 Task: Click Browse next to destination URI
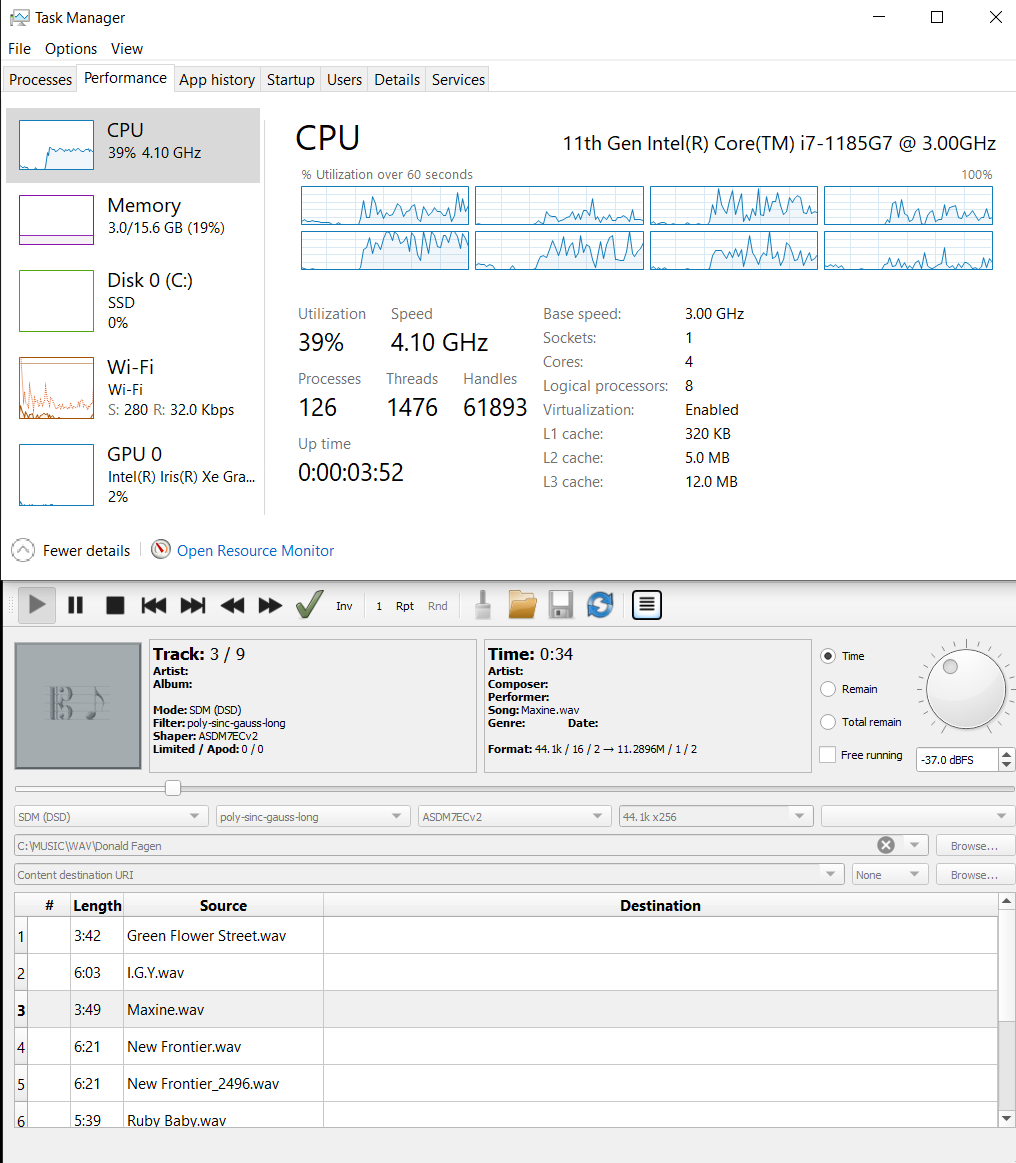[x=974, y=874]
